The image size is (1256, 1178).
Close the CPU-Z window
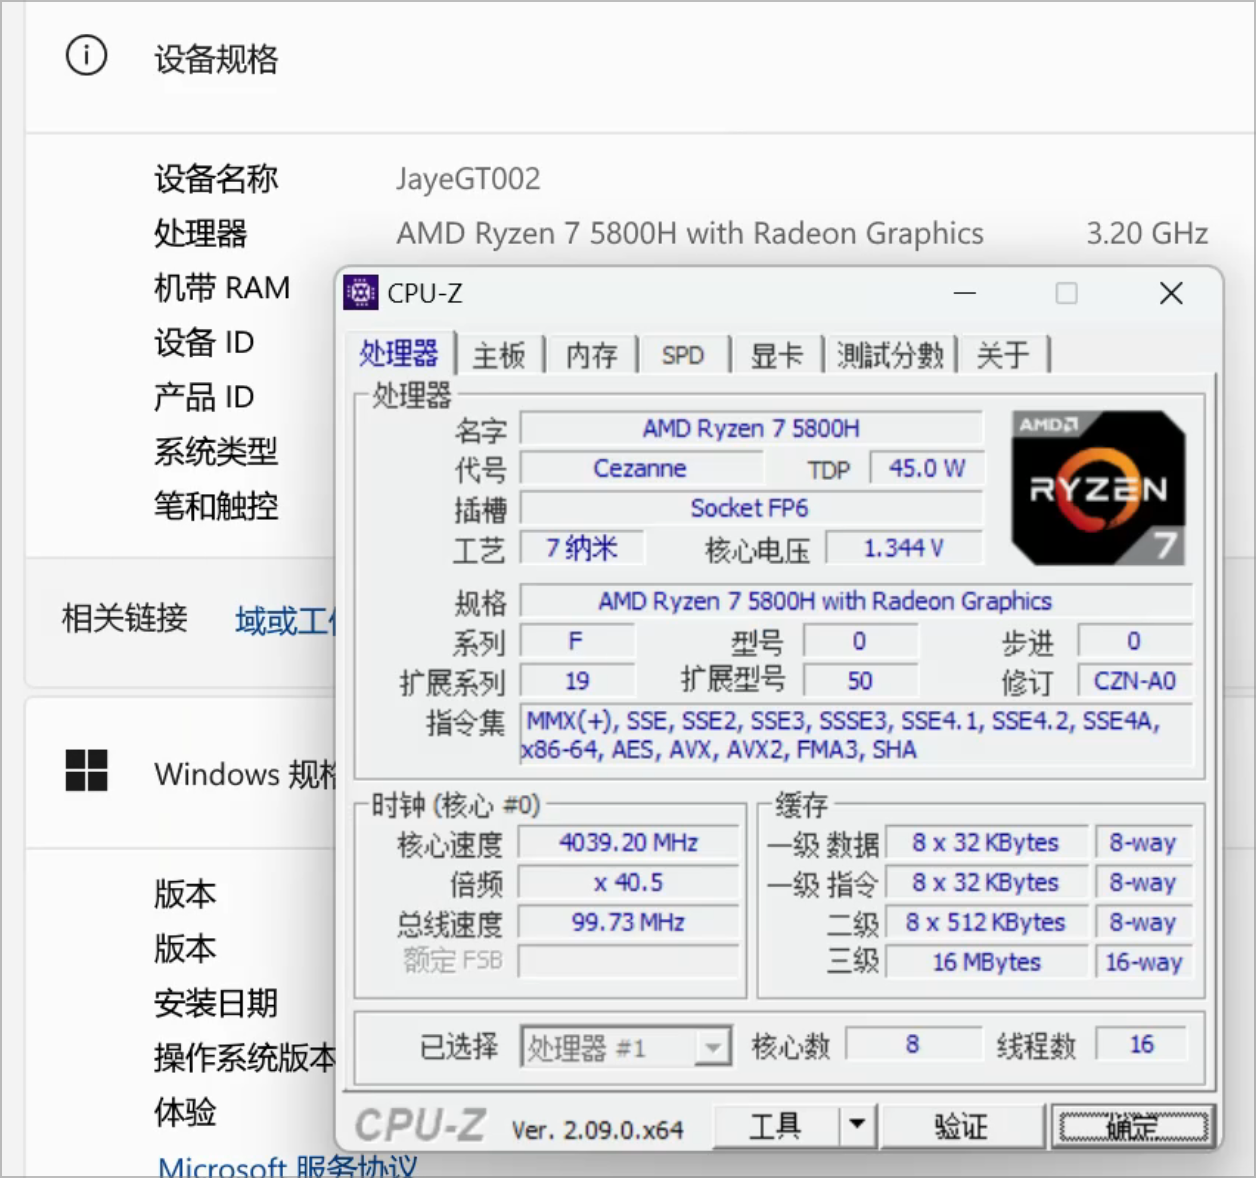[1171, 293]
